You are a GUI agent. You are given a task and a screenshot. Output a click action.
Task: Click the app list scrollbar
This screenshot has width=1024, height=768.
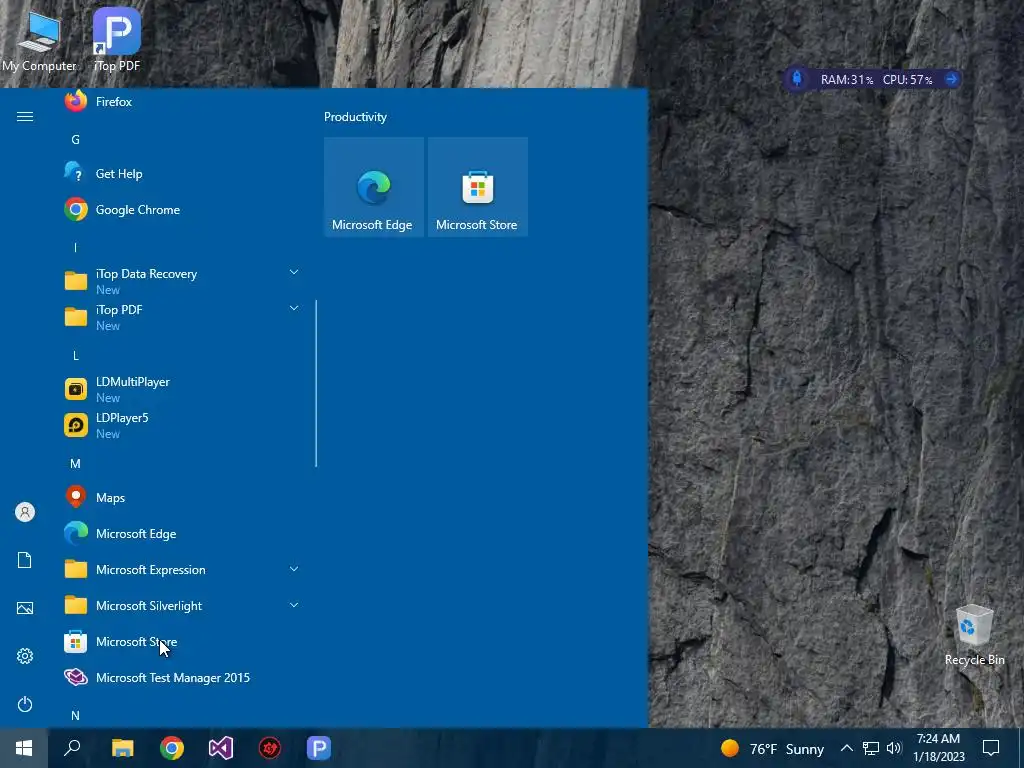[x=316, y=384]
